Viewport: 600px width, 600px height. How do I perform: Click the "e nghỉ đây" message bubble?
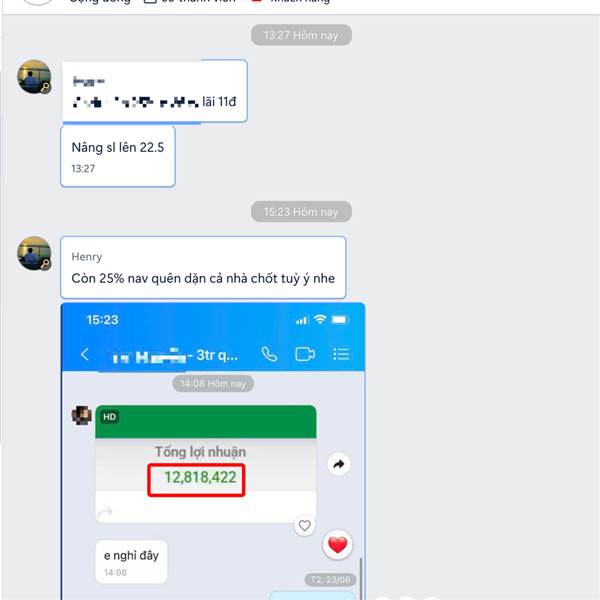[x=131, y=562]
